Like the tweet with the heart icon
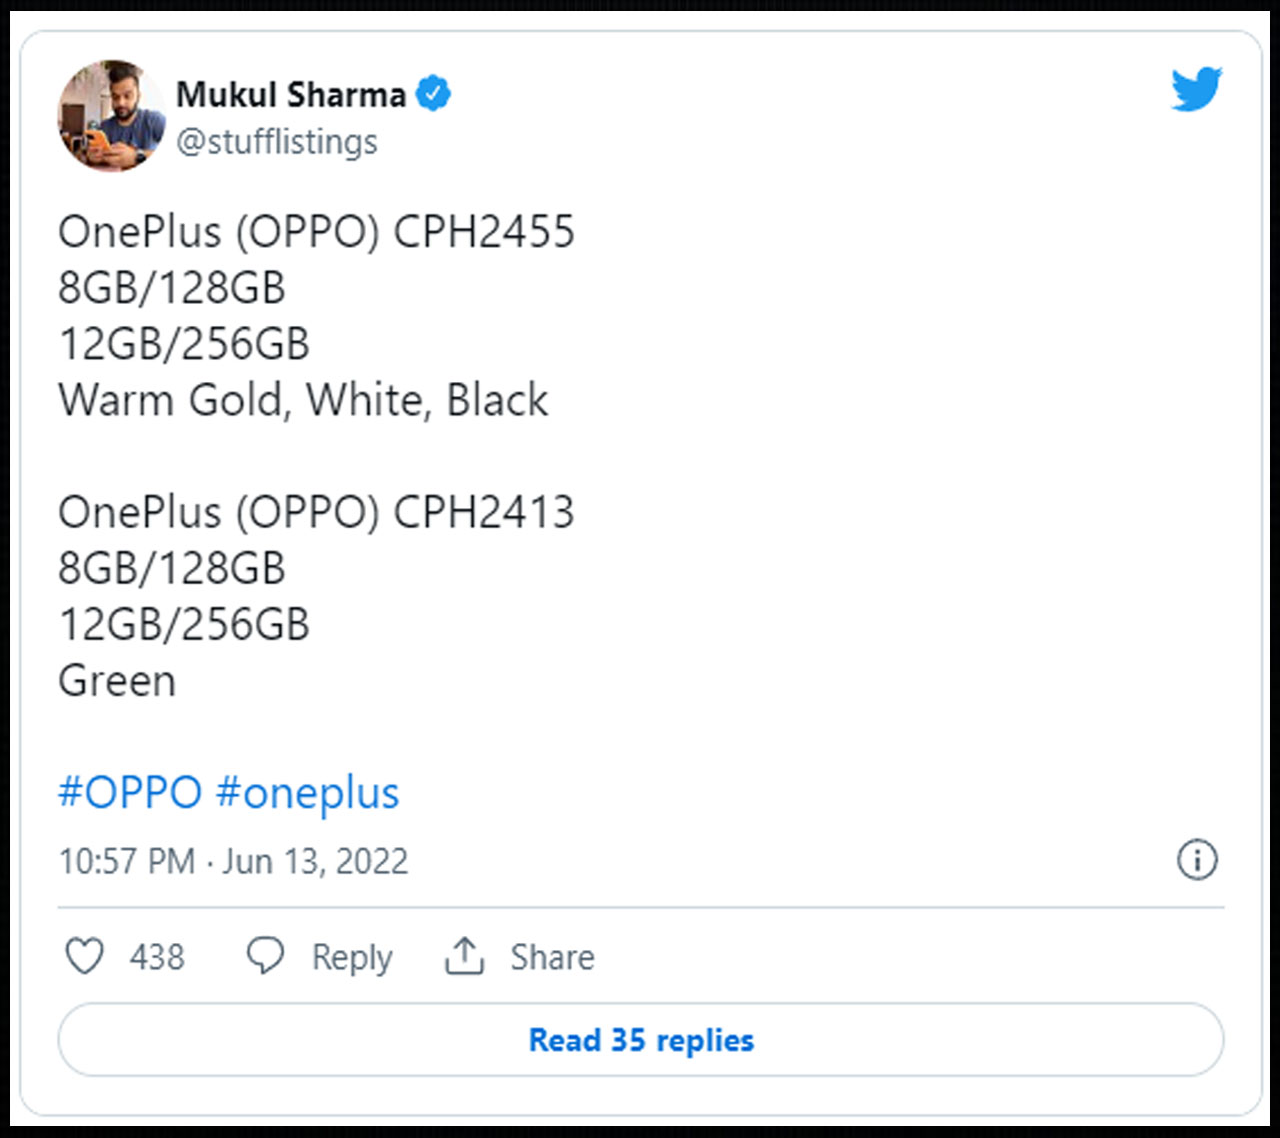This screenshot has width=1280, height=1138. pos(84,956)
